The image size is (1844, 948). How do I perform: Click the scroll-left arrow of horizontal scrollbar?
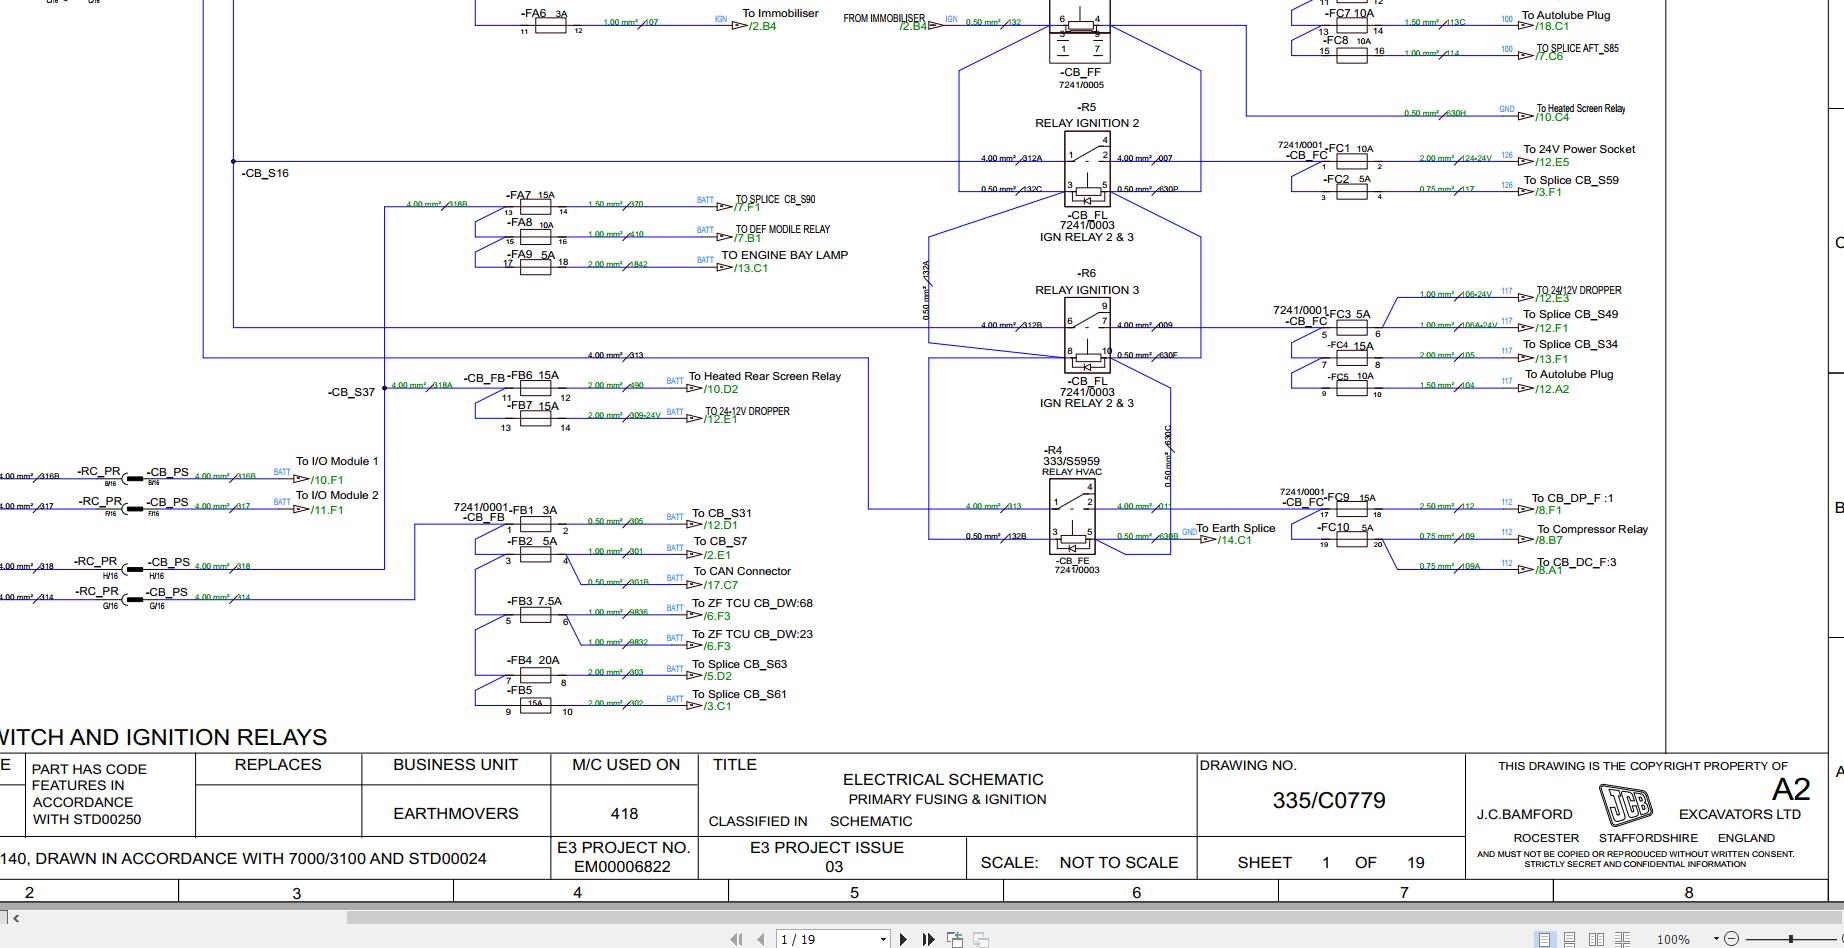pos(16,917)
